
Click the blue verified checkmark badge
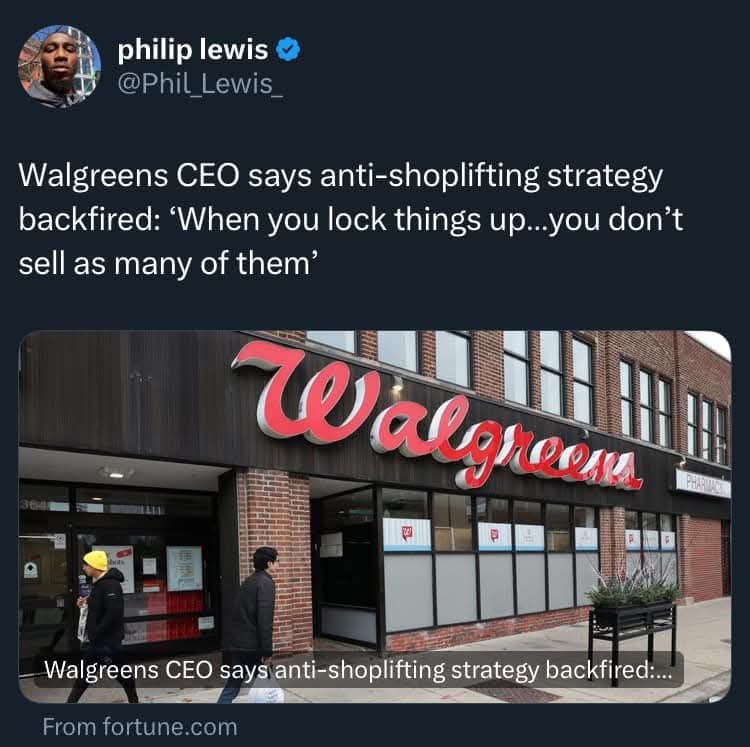point(288,49)
